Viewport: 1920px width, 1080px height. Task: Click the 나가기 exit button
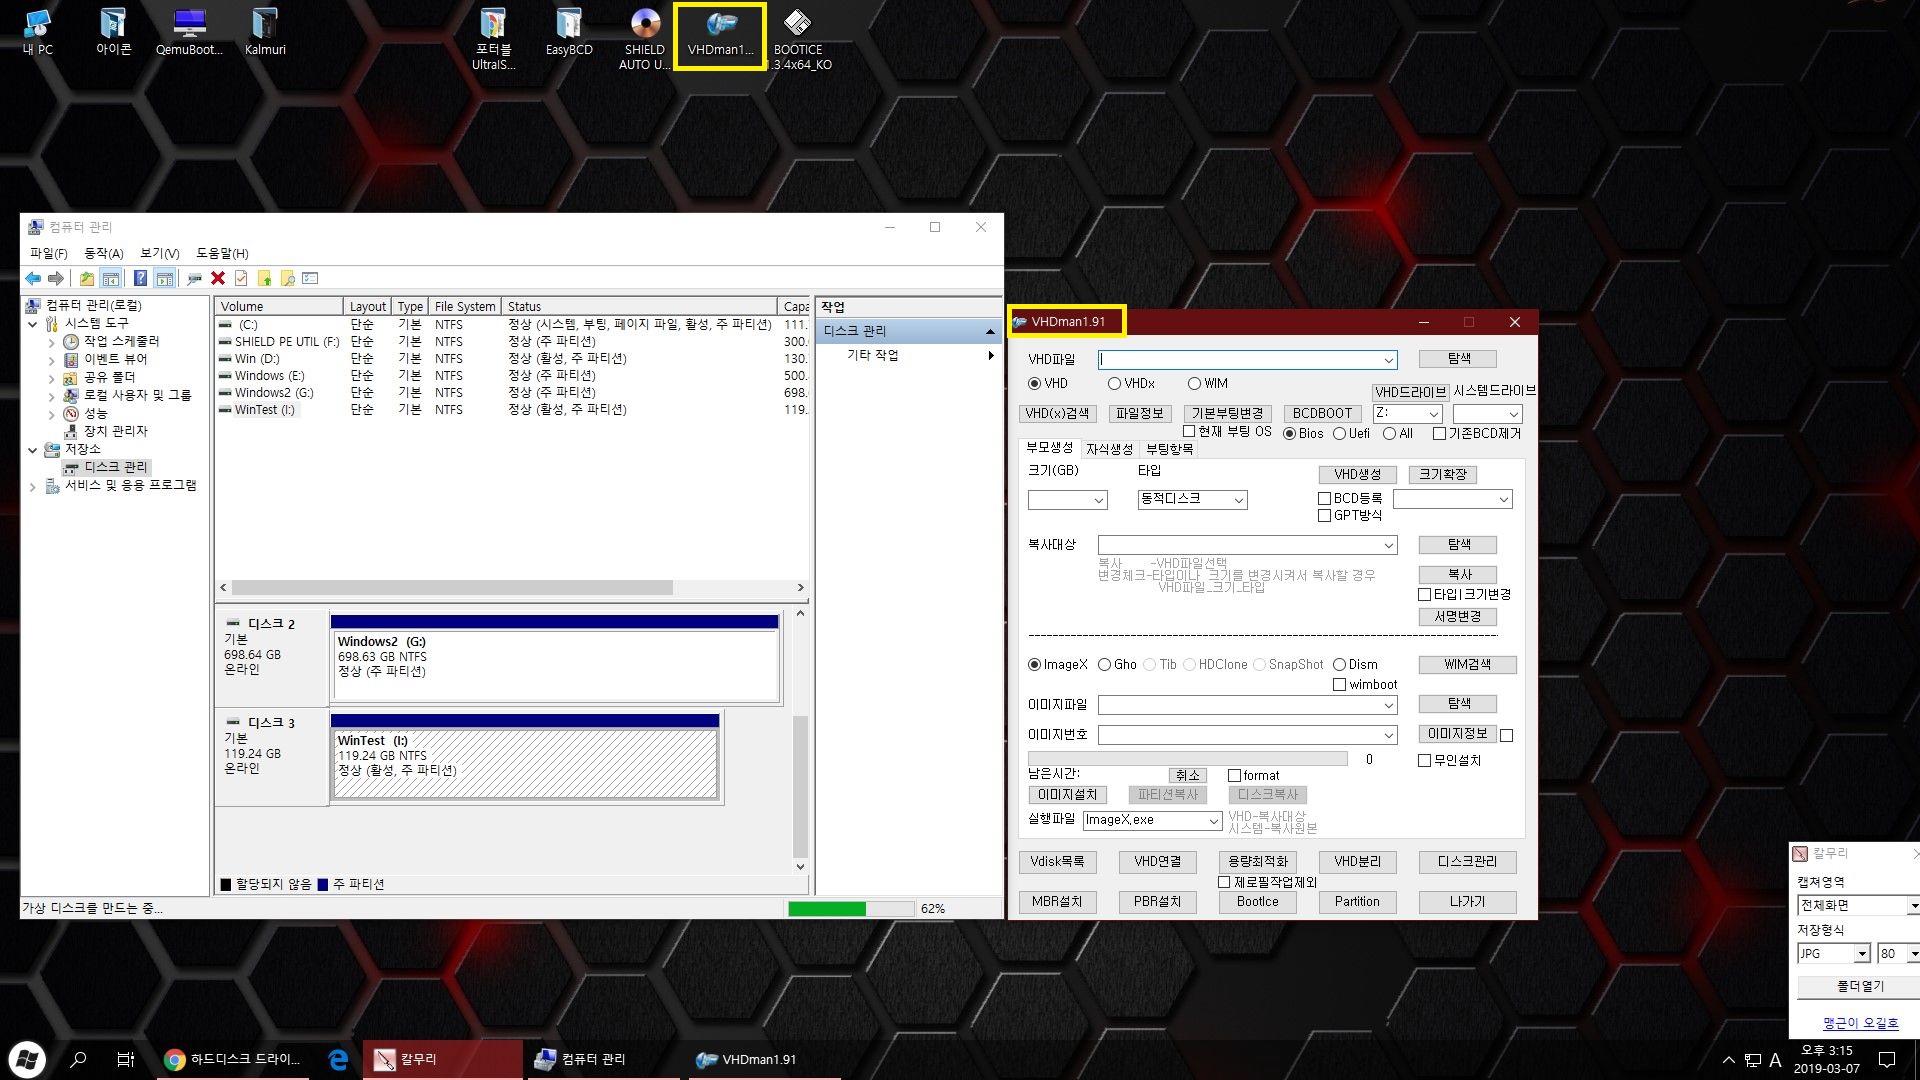[1467, 902]
